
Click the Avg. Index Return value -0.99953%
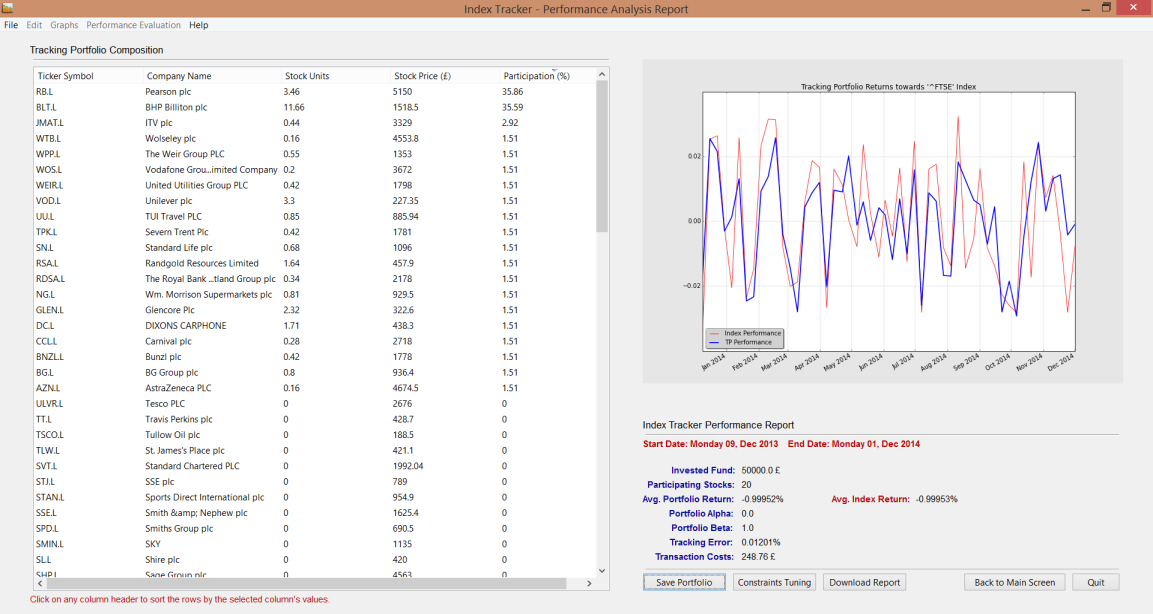pos(937,499)
